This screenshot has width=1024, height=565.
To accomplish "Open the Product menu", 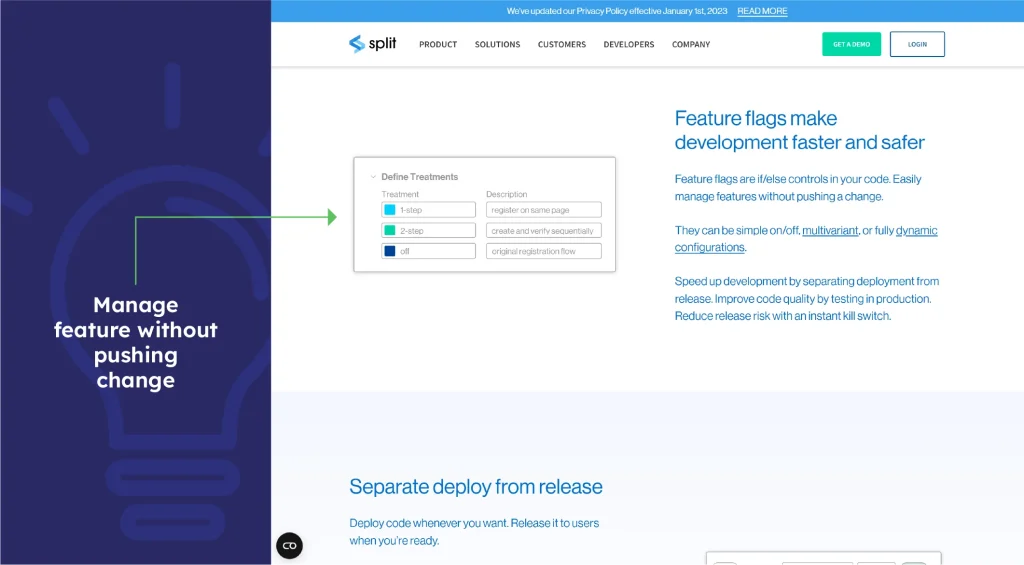I will coord(438,45).
